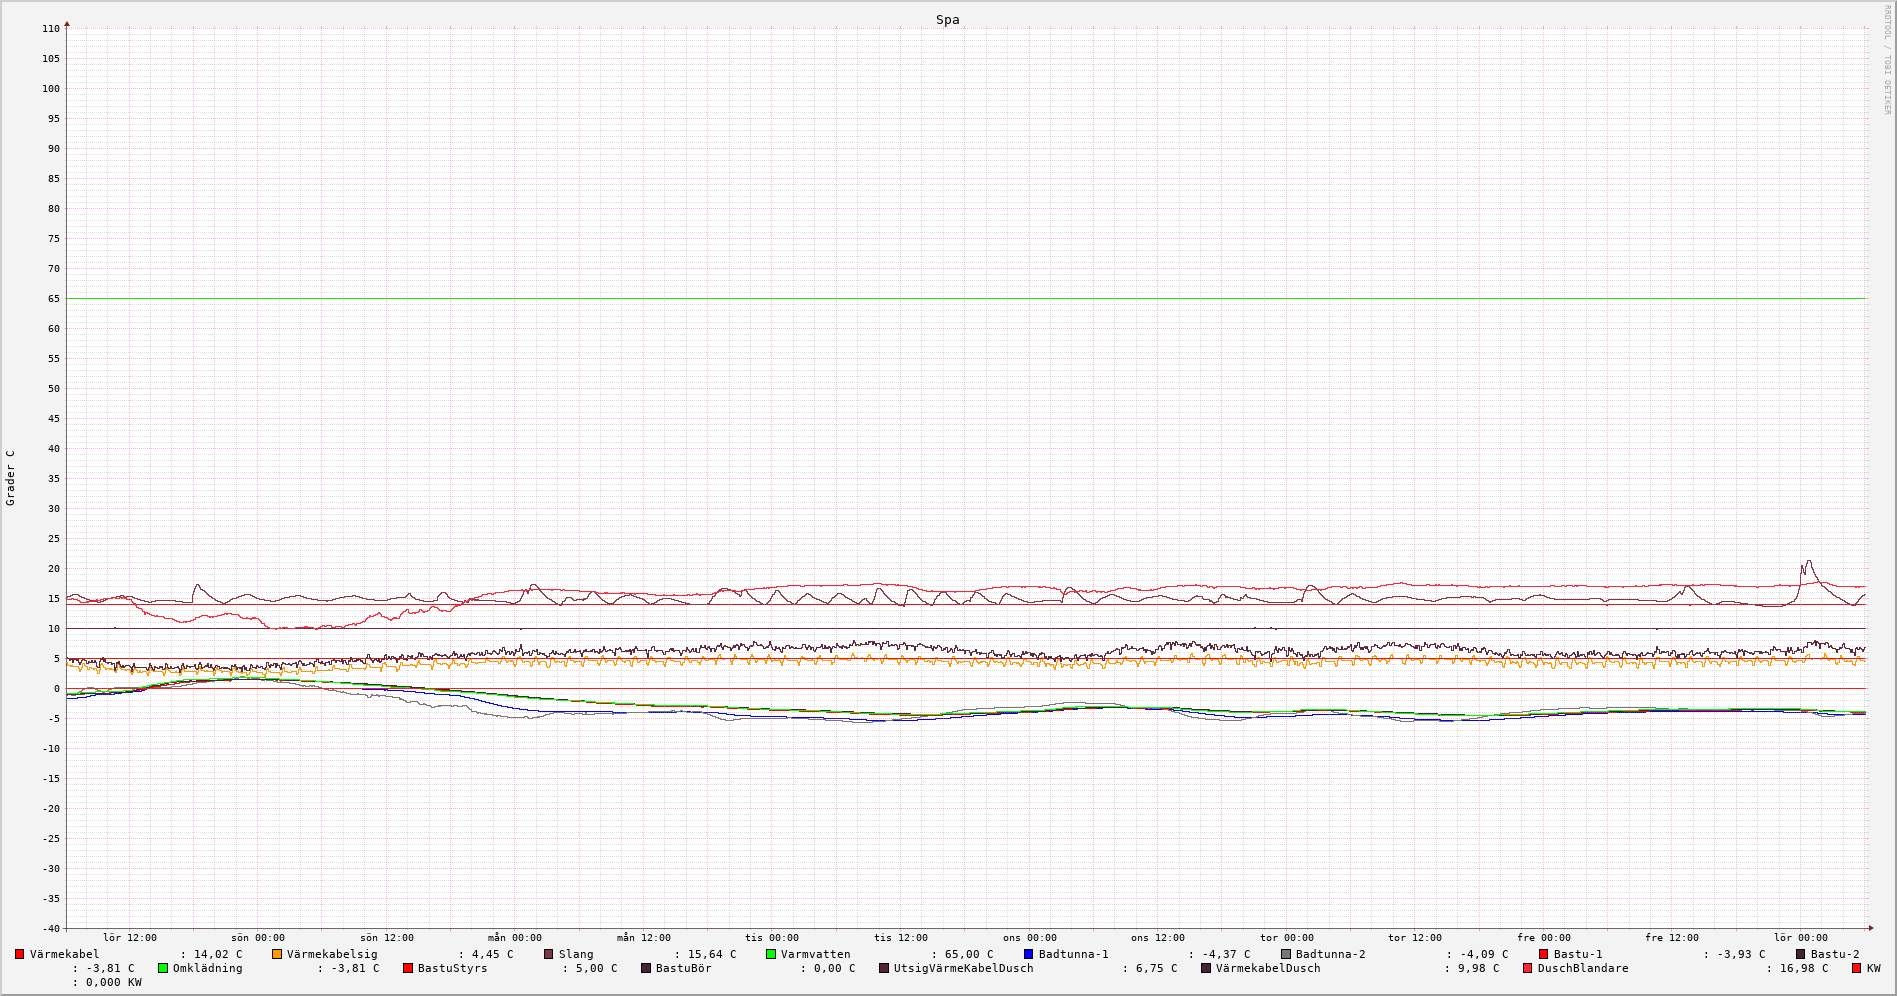Select the DuschBlandare legend label
The image size is (1897, 996).
[x=1582, y=968]
